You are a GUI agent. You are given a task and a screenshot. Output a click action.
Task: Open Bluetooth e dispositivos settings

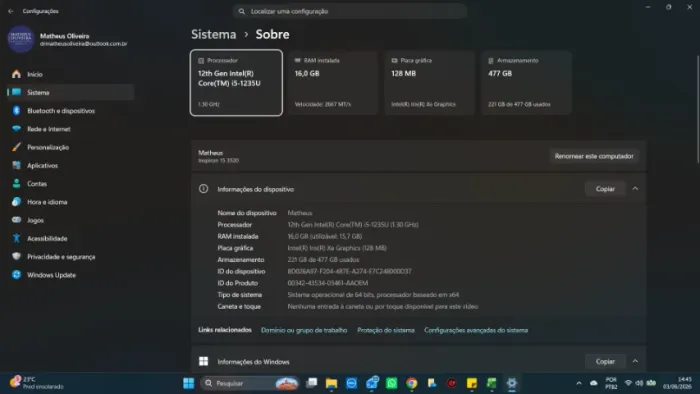pos(71,111)
